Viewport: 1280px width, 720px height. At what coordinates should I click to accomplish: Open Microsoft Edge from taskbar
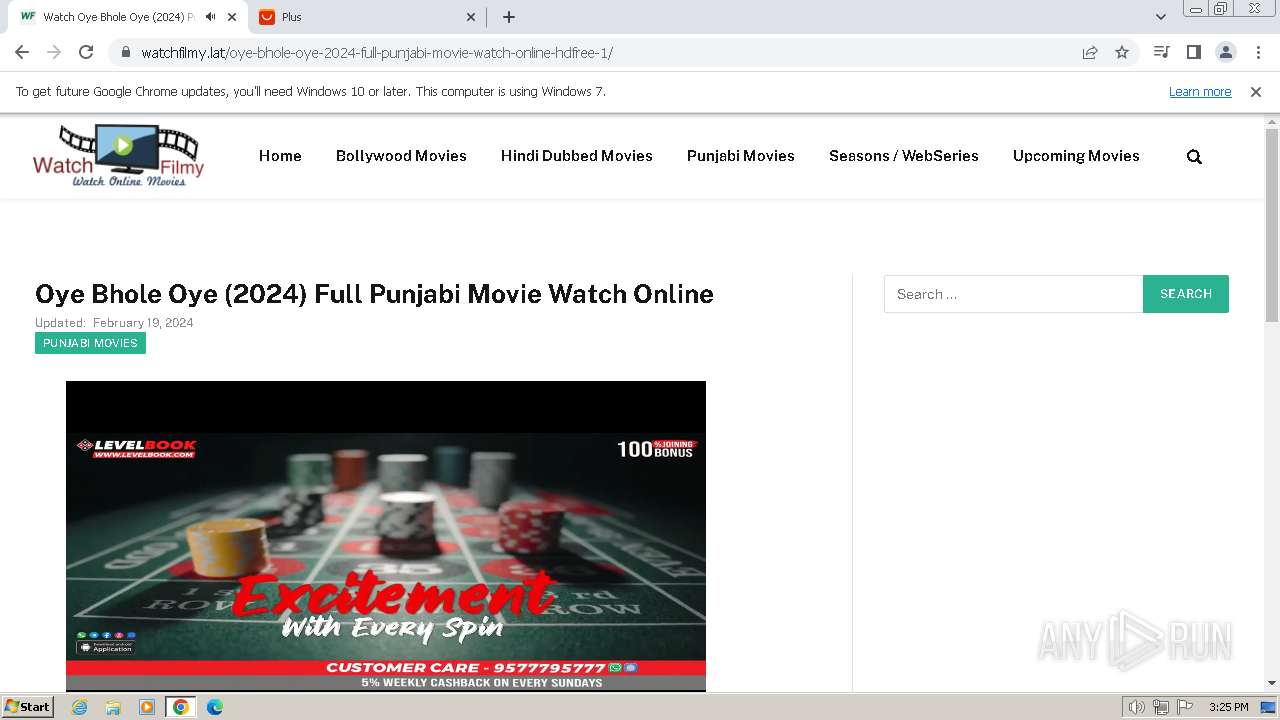(x=214, y=707)
